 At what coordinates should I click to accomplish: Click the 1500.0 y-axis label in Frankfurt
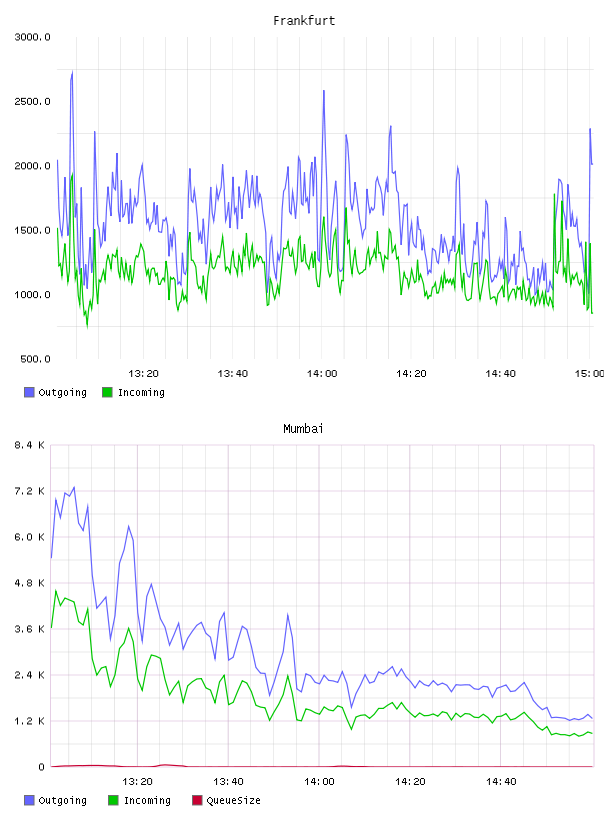pyautogui.click(x=32, y=231)
